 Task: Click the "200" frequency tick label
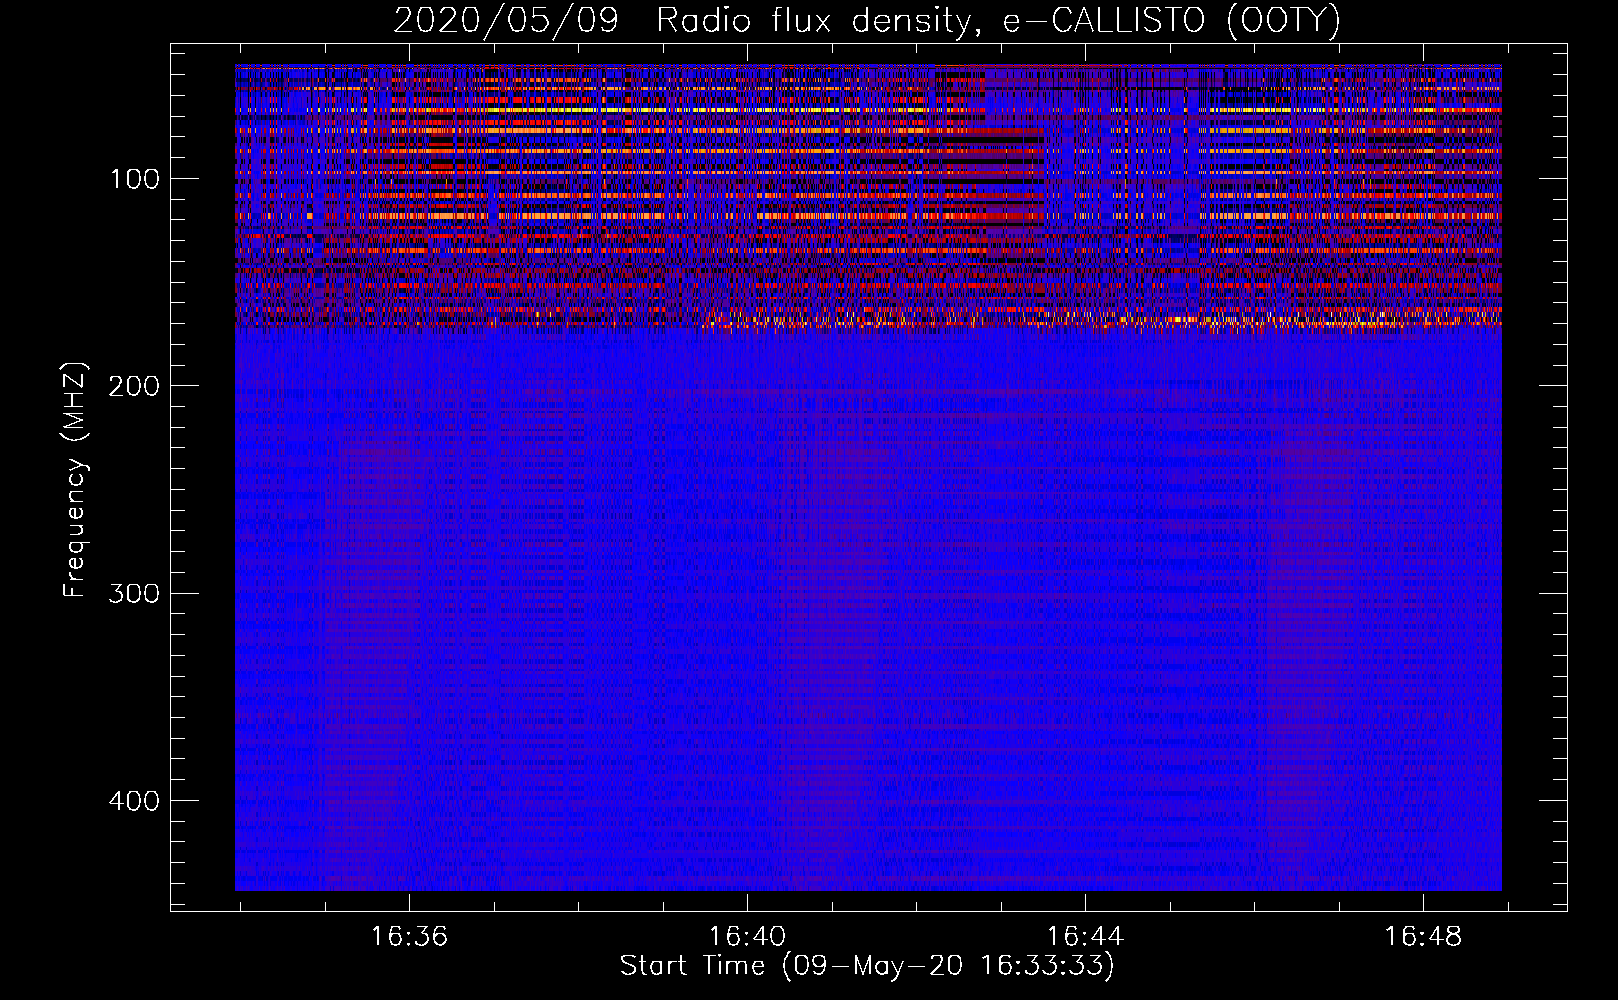[x=135, y=386]
